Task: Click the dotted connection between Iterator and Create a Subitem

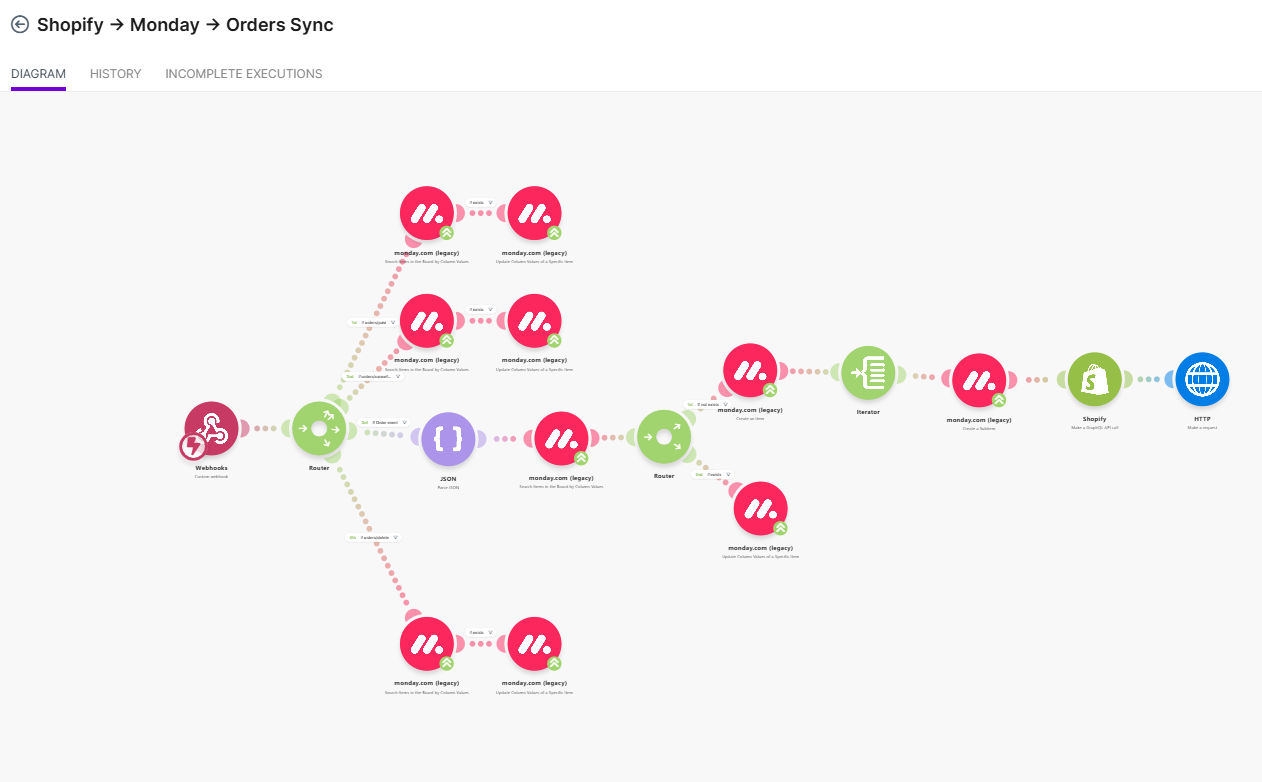Action: tap(924, 377)
